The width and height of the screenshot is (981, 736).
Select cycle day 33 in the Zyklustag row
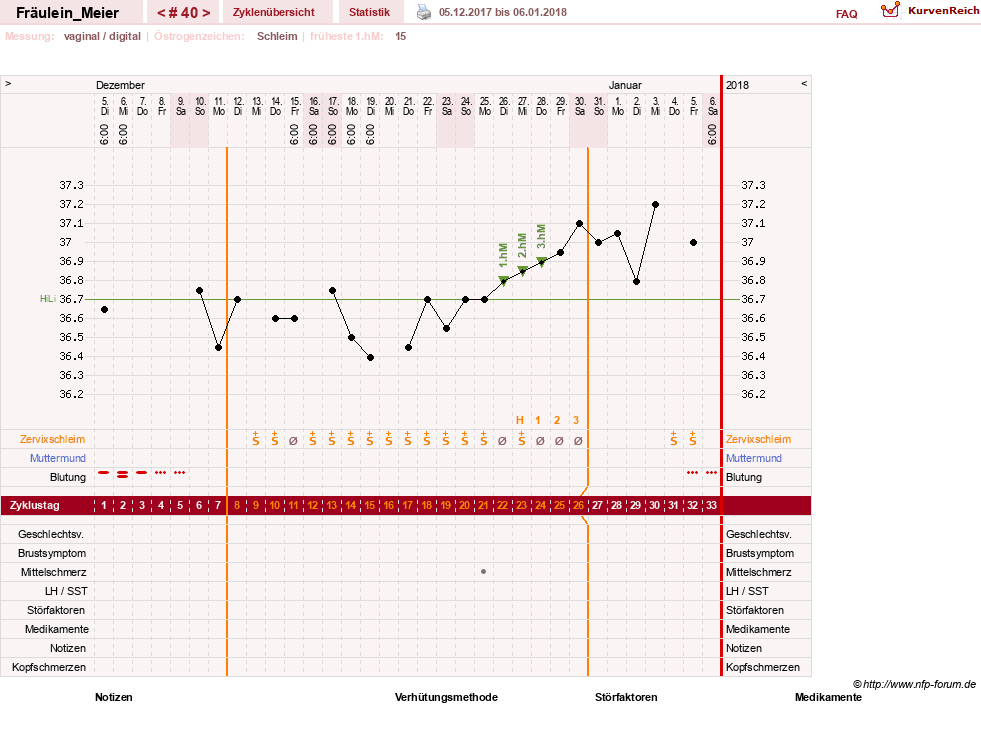(x=711, y=505)
